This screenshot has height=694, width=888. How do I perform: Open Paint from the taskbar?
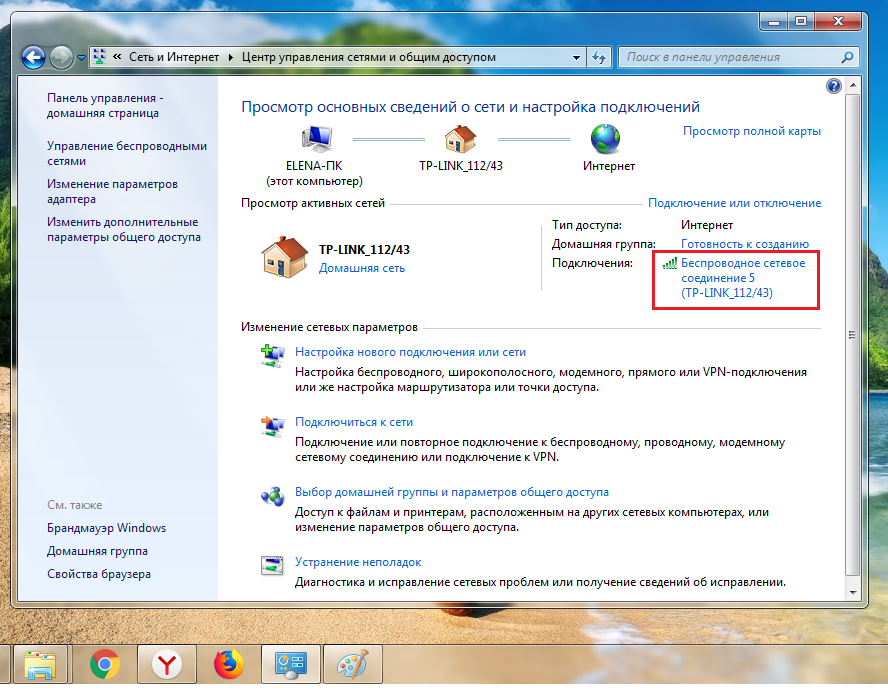[x=350, y=665]
